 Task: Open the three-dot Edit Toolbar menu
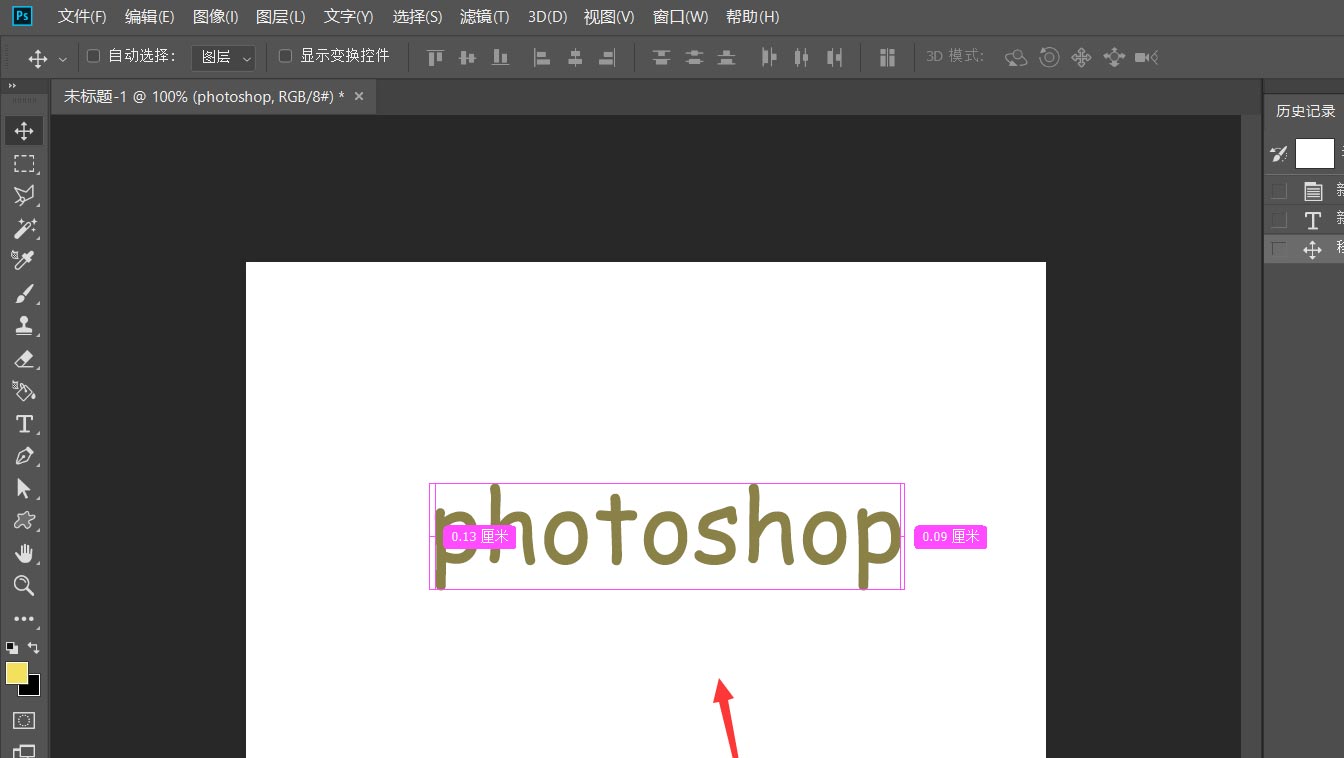pos(24,619)
